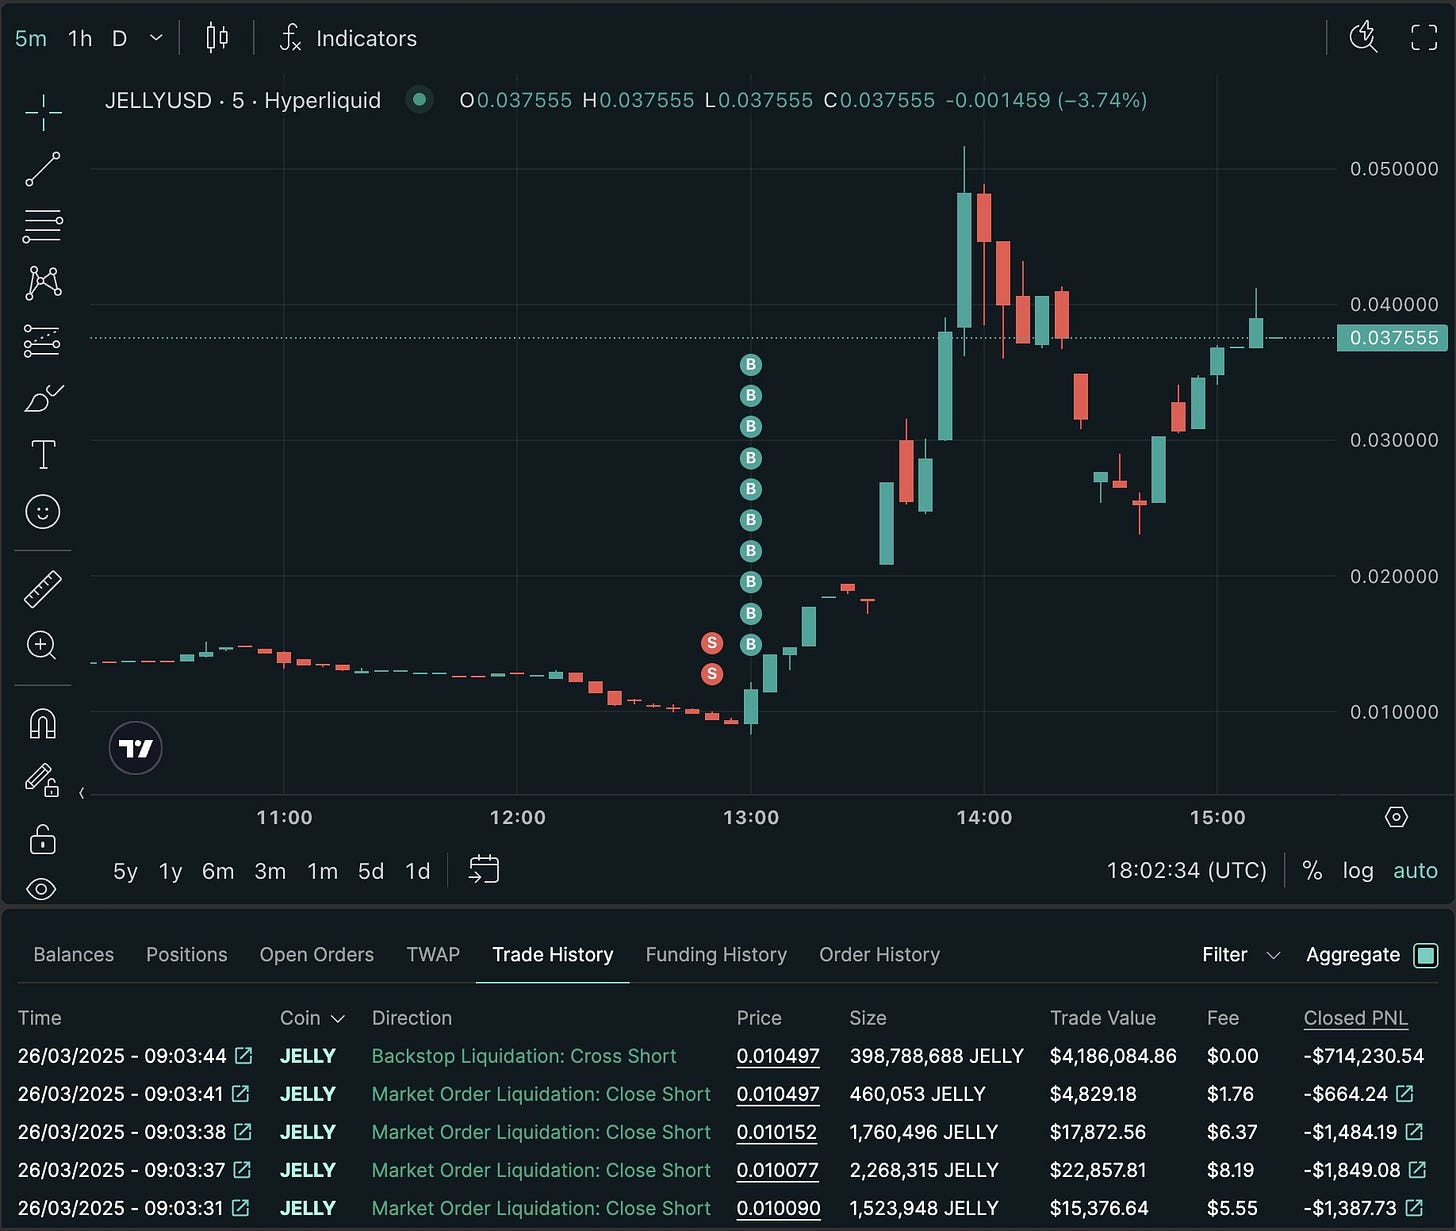This screenshot has height=1231, width=1456.
Task: Switch to the Open Orders tab
Action: click(x=317, y=954)
